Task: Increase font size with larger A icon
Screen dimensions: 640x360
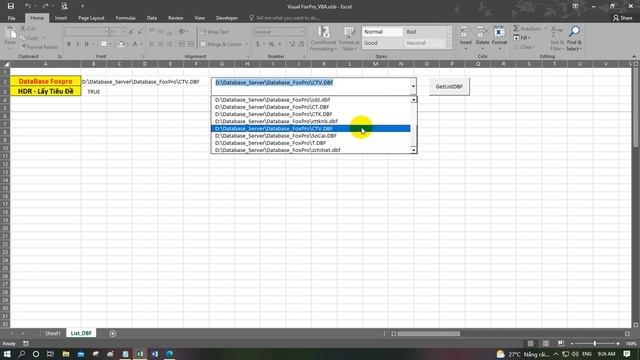Action: pyautogui.click(x=131, y=31)
